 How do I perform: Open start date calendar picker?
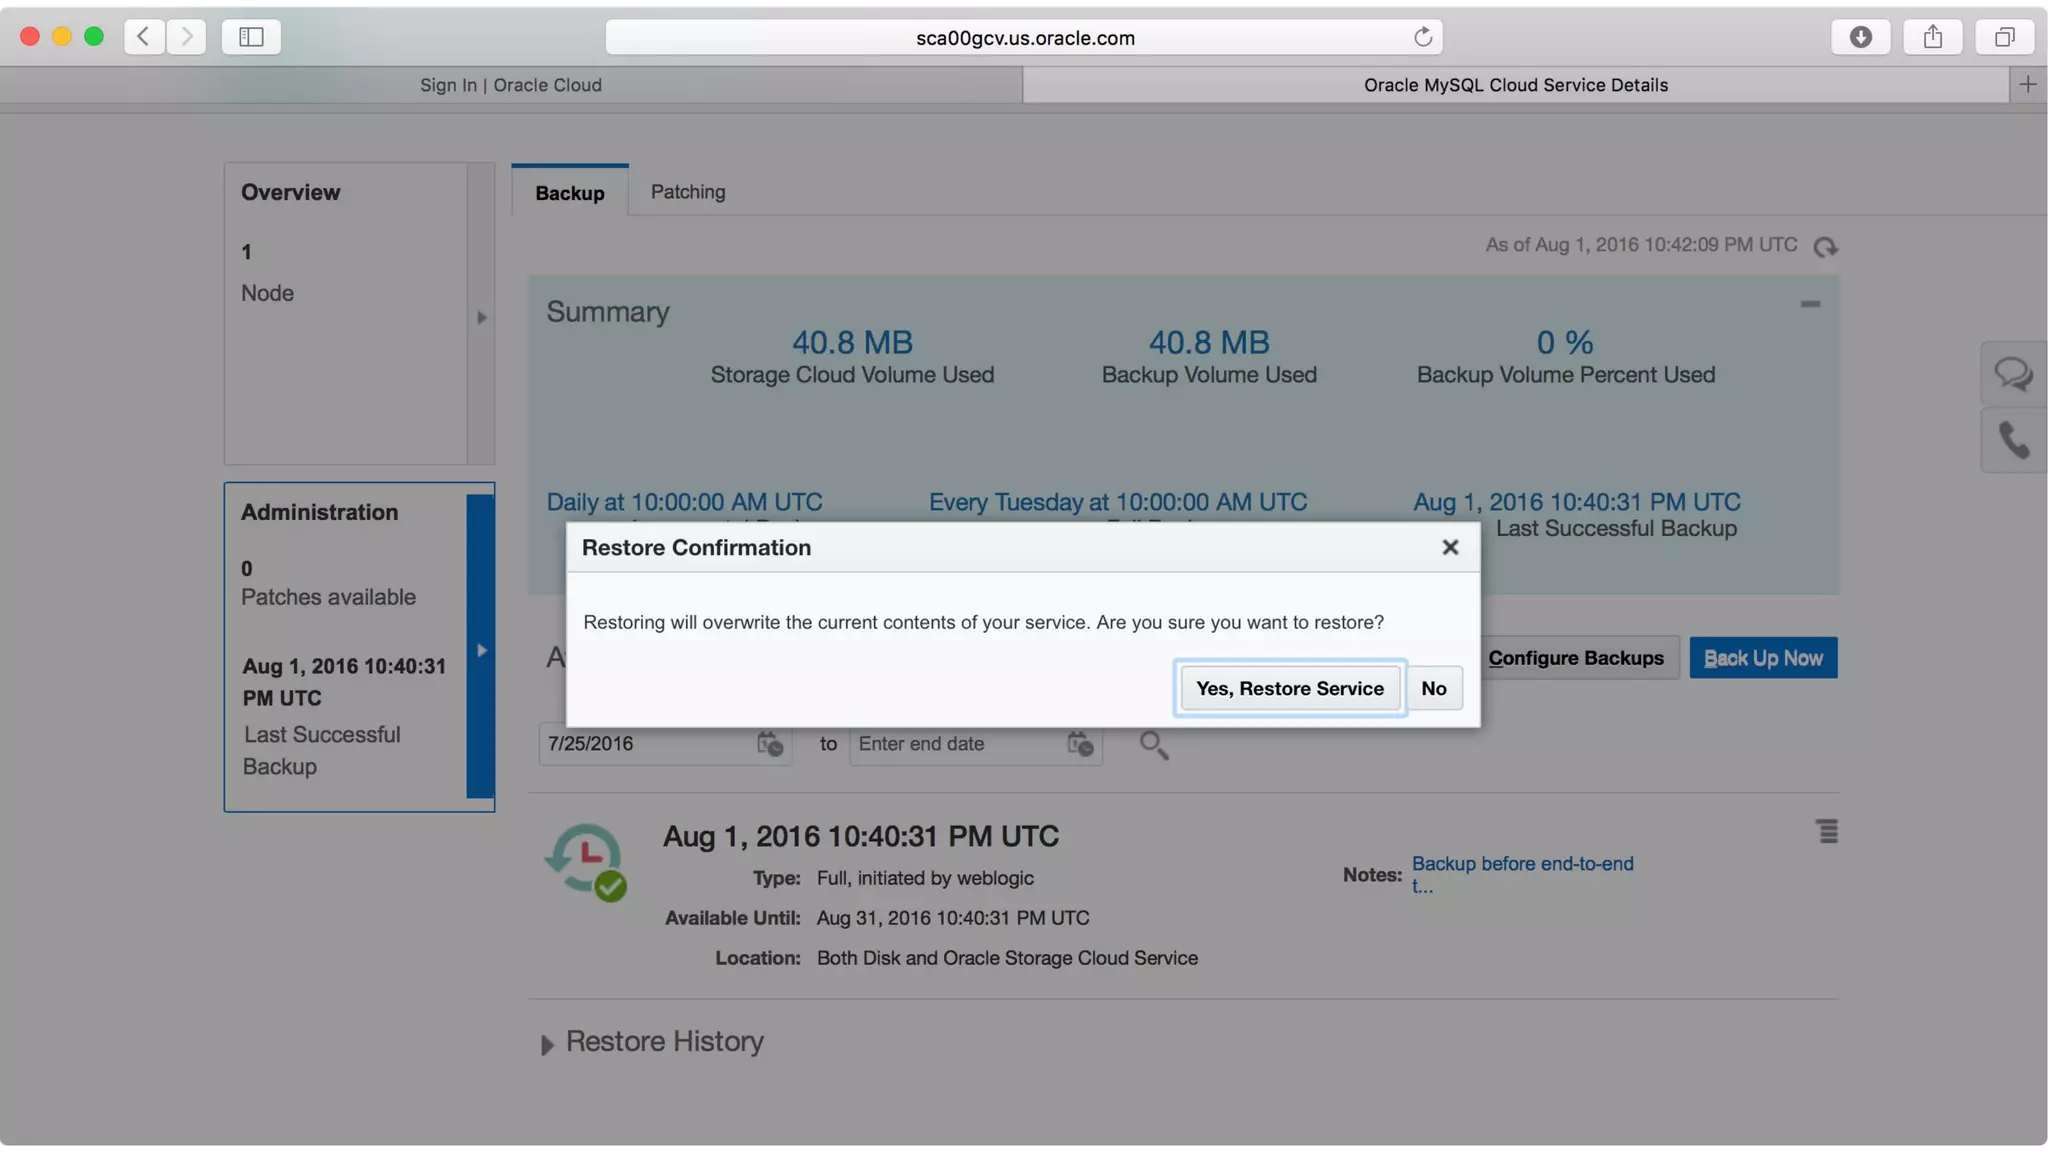click(769, 744)
